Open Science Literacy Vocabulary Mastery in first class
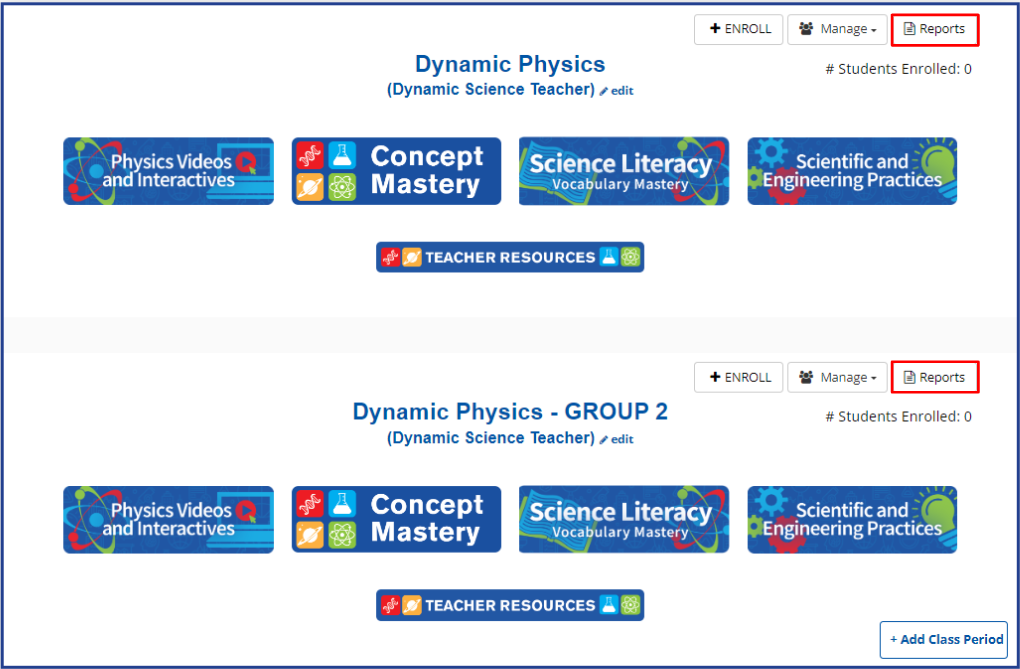 click(x=624, y=171)
